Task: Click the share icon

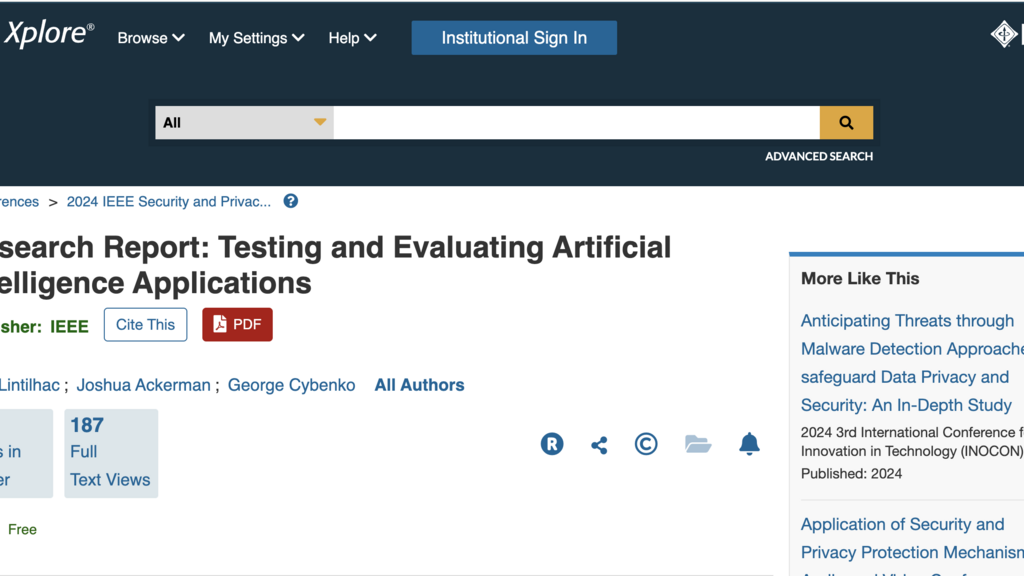Action: pos(599,444)
